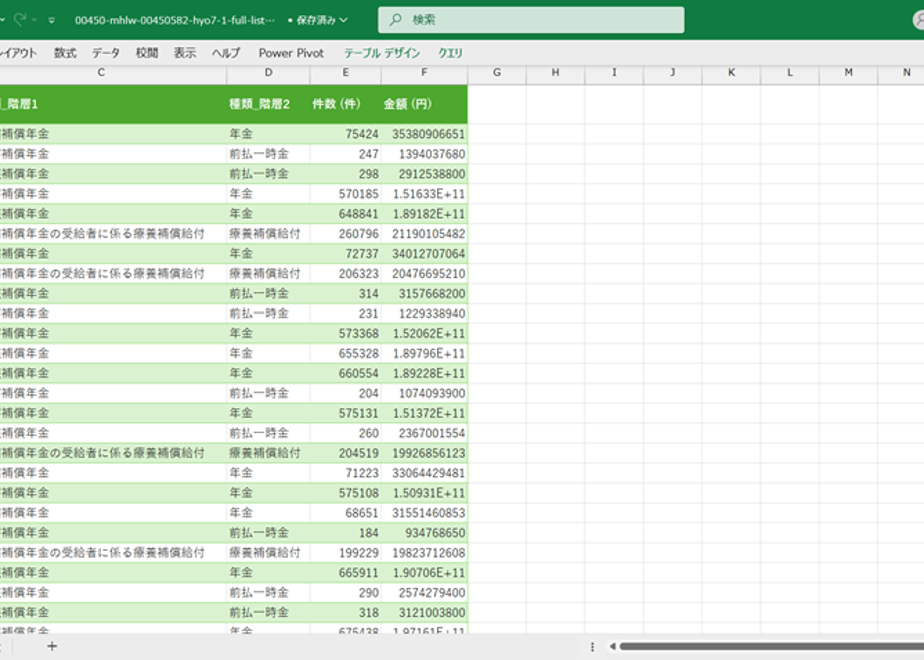Select cell with value 648841
Image resolution: width=924 pixels, height=660 pixels.
[x=345, y=214]
